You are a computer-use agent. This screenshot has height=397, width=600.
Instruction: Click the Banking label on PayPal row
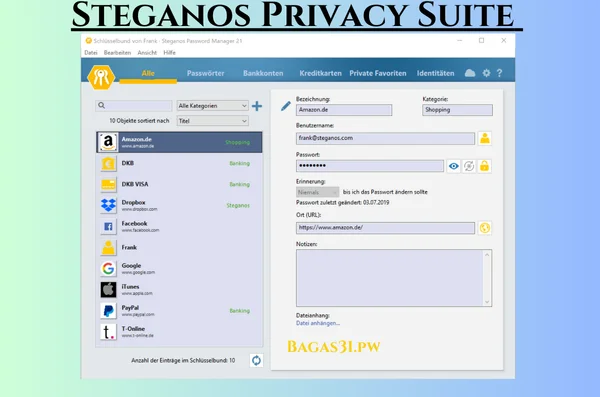coord(240,311)
